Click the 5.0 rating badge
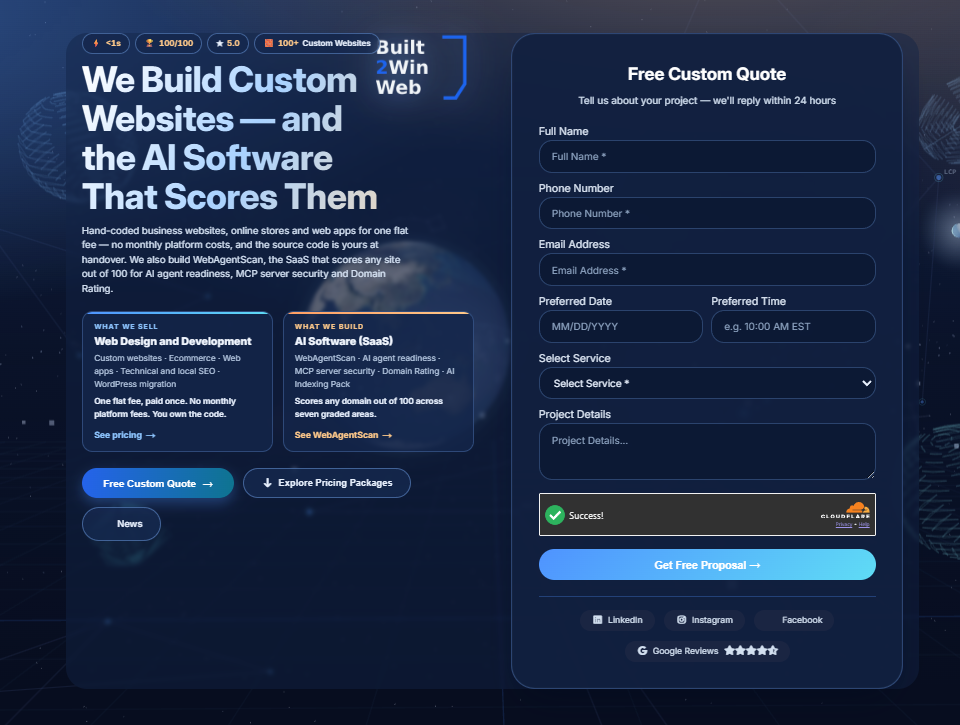The image size is (960, 725). [228, 43]
